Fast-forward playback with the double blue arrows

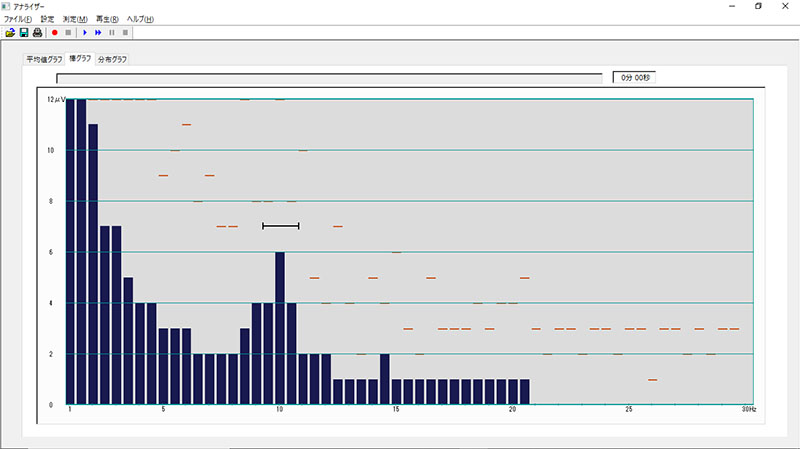(98, 33)
